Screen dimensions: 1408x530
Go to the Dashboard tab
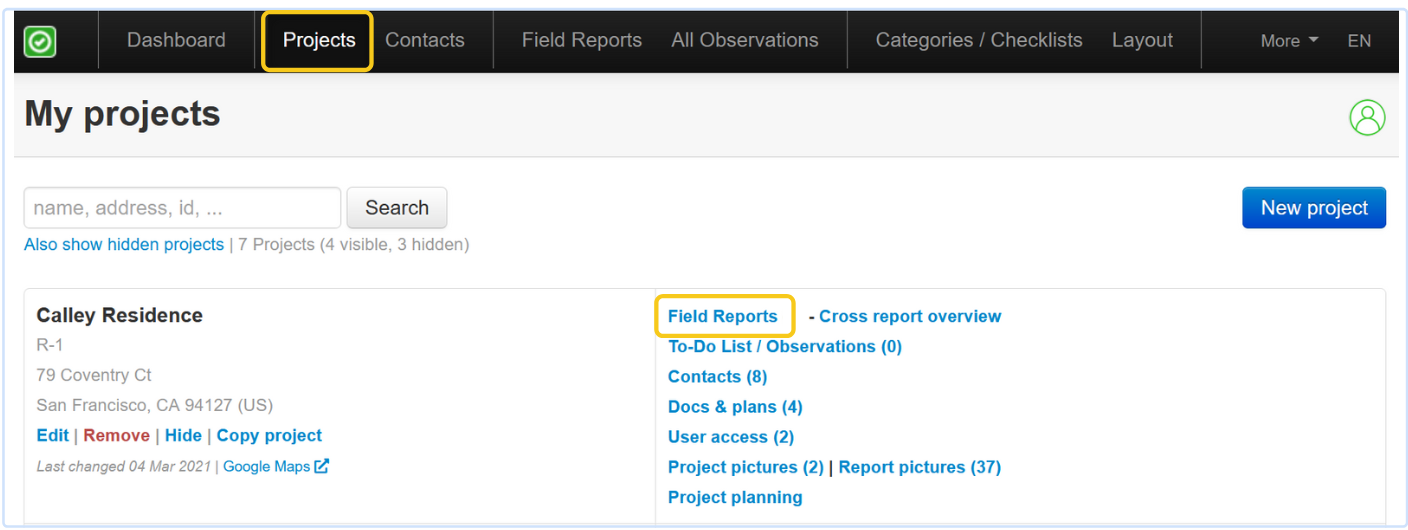point(176,40)
